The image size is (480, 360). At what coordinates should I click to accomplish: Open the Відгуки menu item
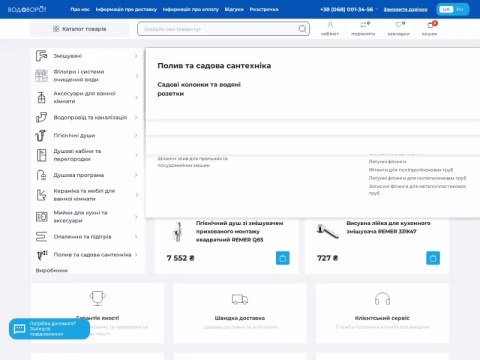234,9
